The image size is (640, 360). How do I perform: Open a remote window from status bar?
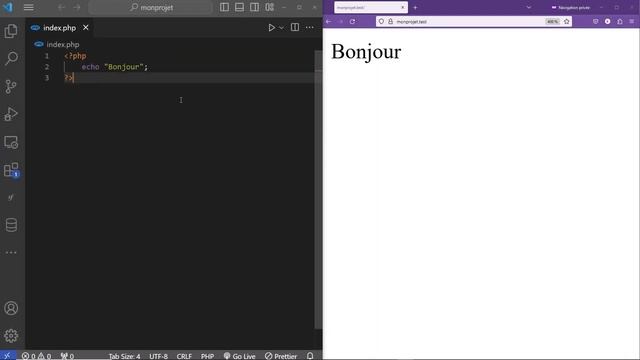tap(8, 356)
